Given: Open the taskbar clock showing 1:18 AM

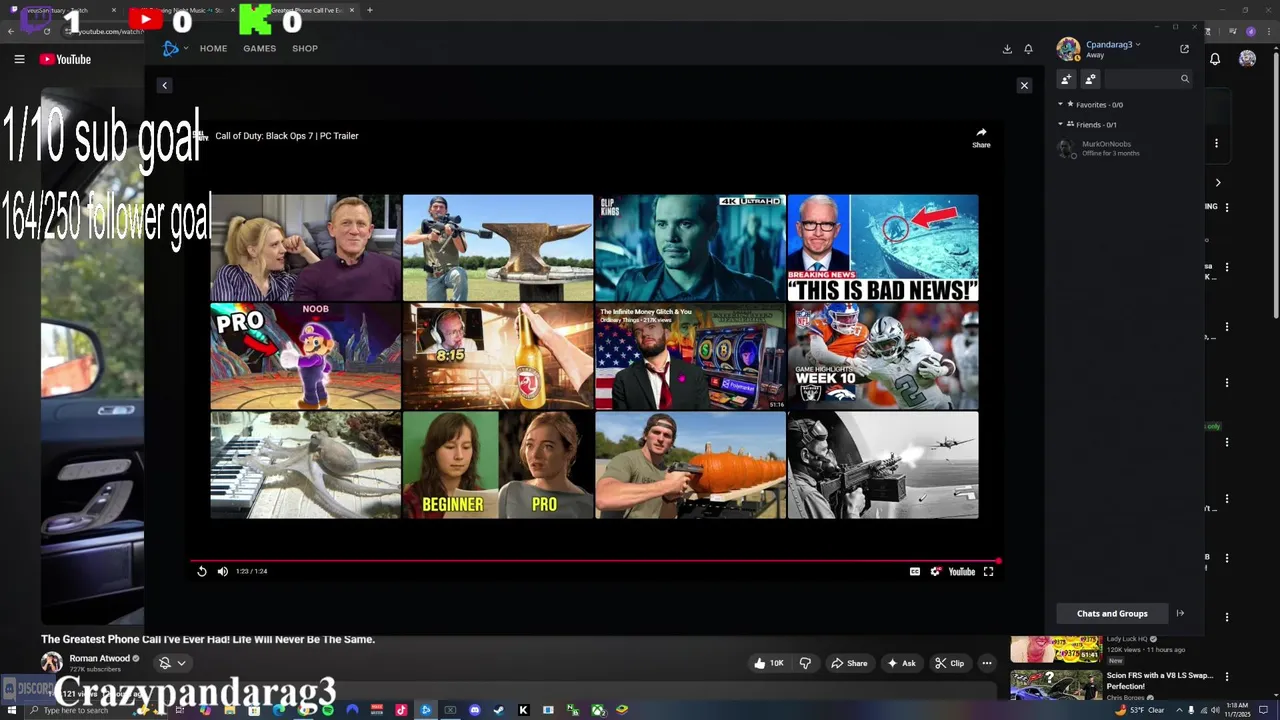Looking at the screenshot, I should pyautogui.click(x=1239, y=710).
